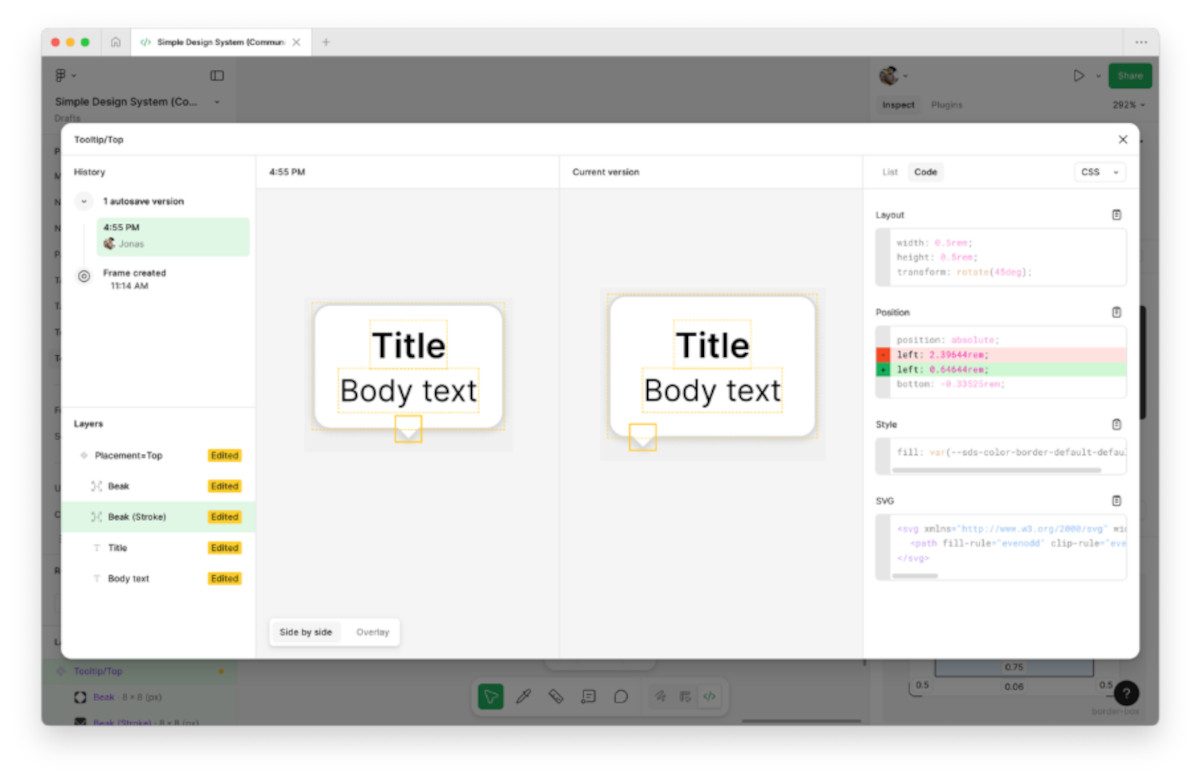The width and height of the screenshot is (1200, 780).
Task: Select the Move tool in bottom toolbar
Action: 490,697
